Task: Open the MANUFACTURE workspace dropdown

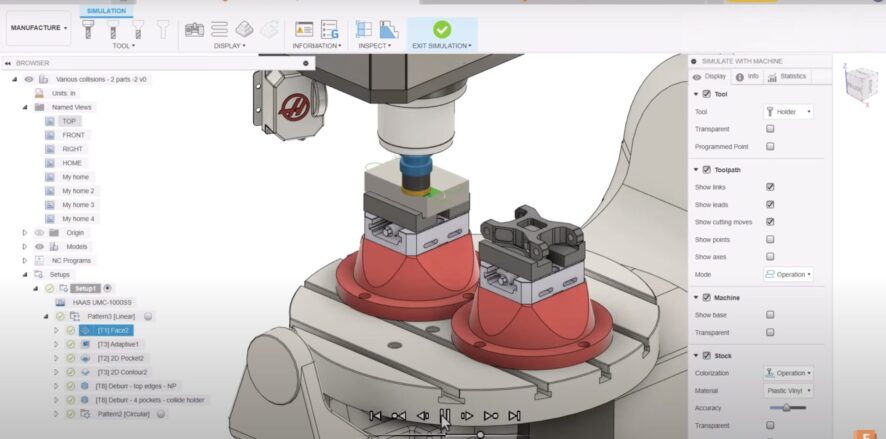Action: 38,28
